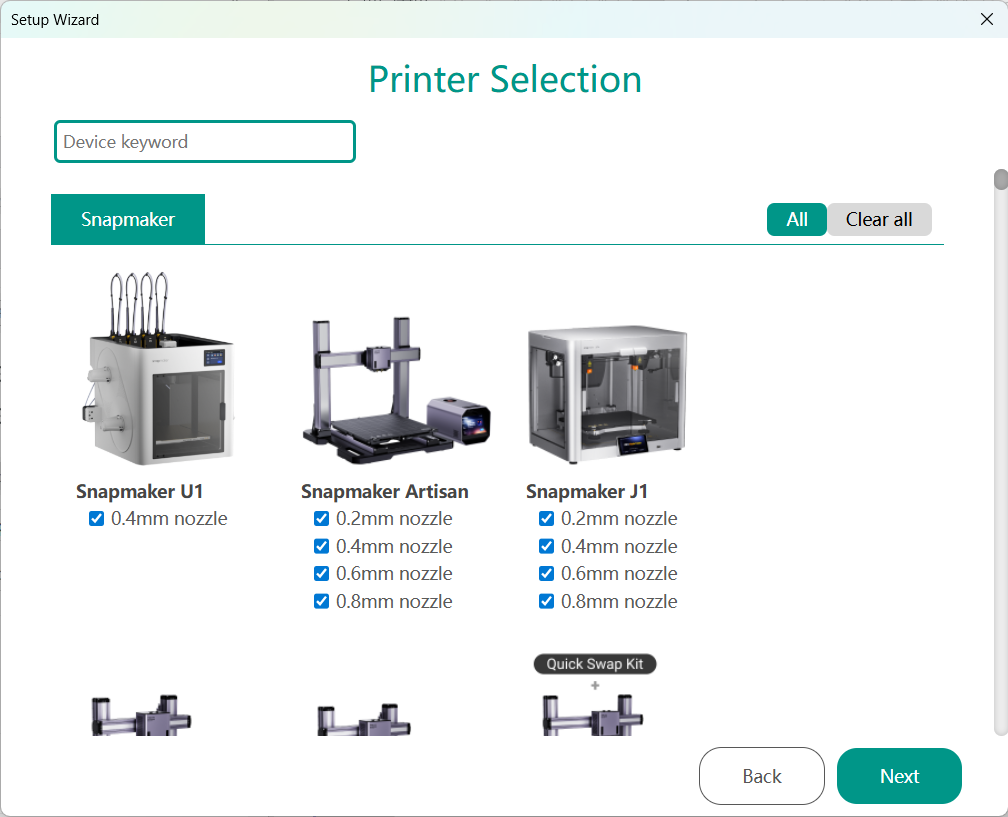Image resolution: width=1008 pixels, height=817 pixels.
Task: Disable Snapmaker Artisan 0.6mm nozzle option
Action: [322, 574]
